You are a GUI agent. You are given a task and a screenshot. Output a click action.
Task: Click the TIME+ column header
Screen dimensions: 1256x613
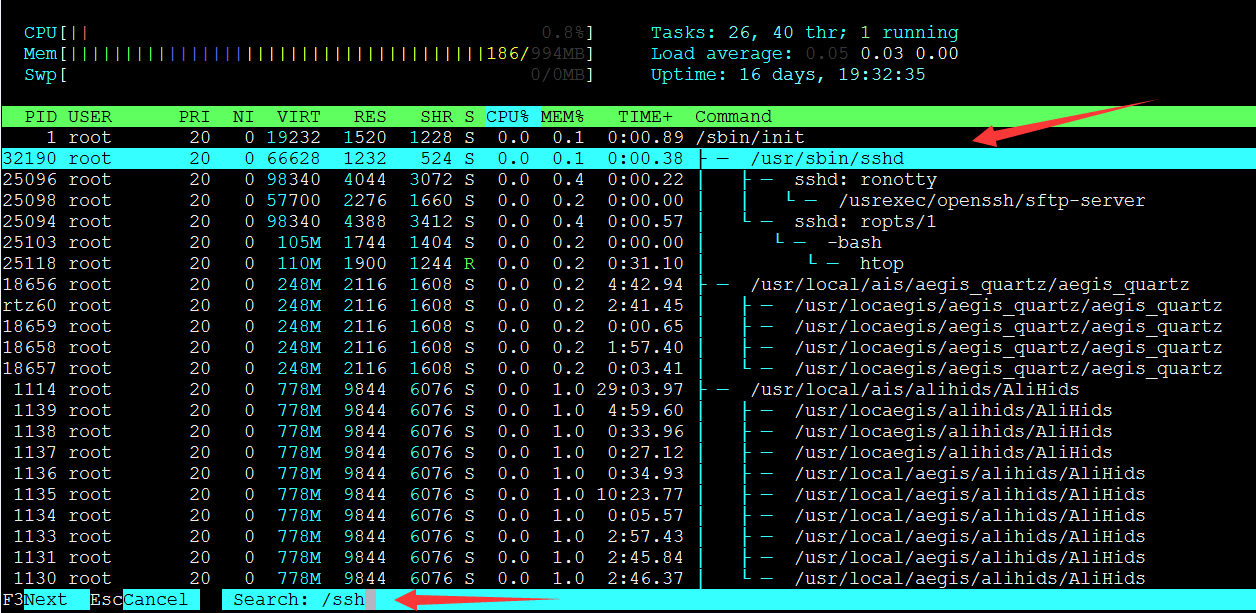coord(645,117)
